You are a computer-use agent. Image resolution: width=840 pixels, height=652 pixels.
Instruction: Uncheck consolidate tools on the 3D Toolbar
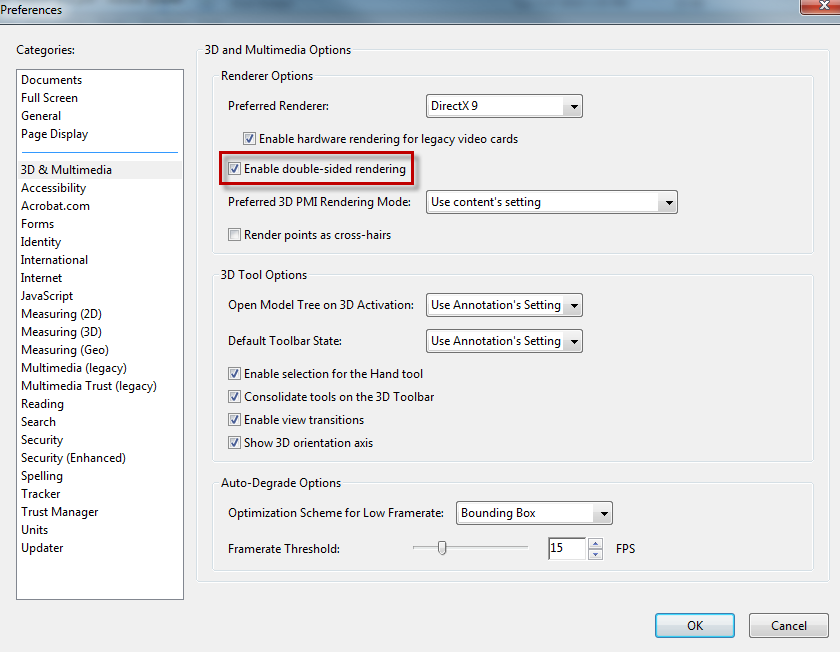pos(234,396)
